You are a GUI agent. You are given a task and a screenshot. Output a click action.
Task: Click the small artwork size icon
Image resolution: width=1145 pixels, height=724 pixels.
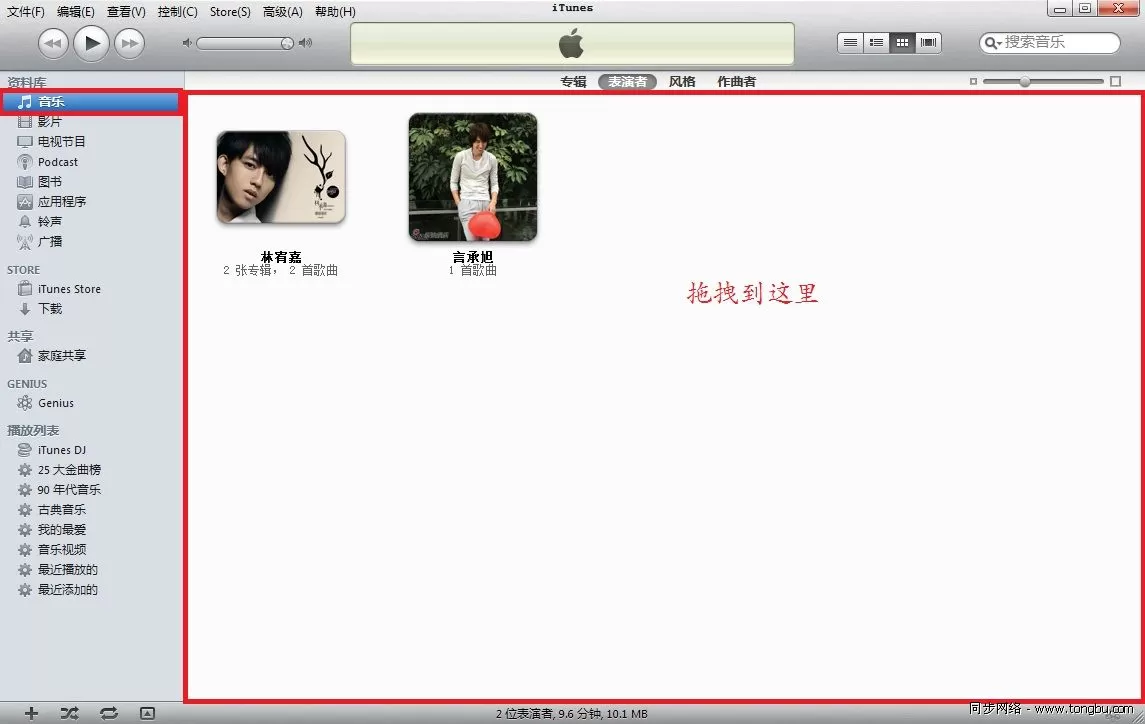973,81
